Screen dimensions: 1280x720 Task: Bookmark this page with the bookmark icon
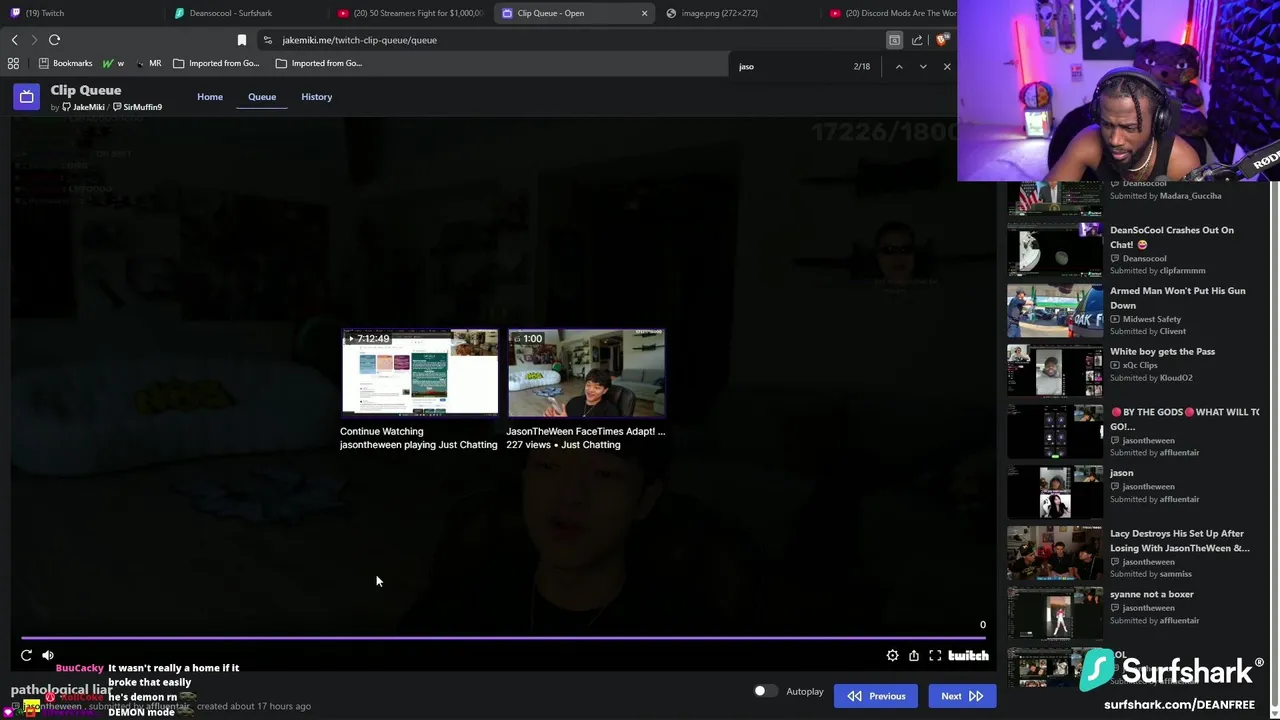241,40
